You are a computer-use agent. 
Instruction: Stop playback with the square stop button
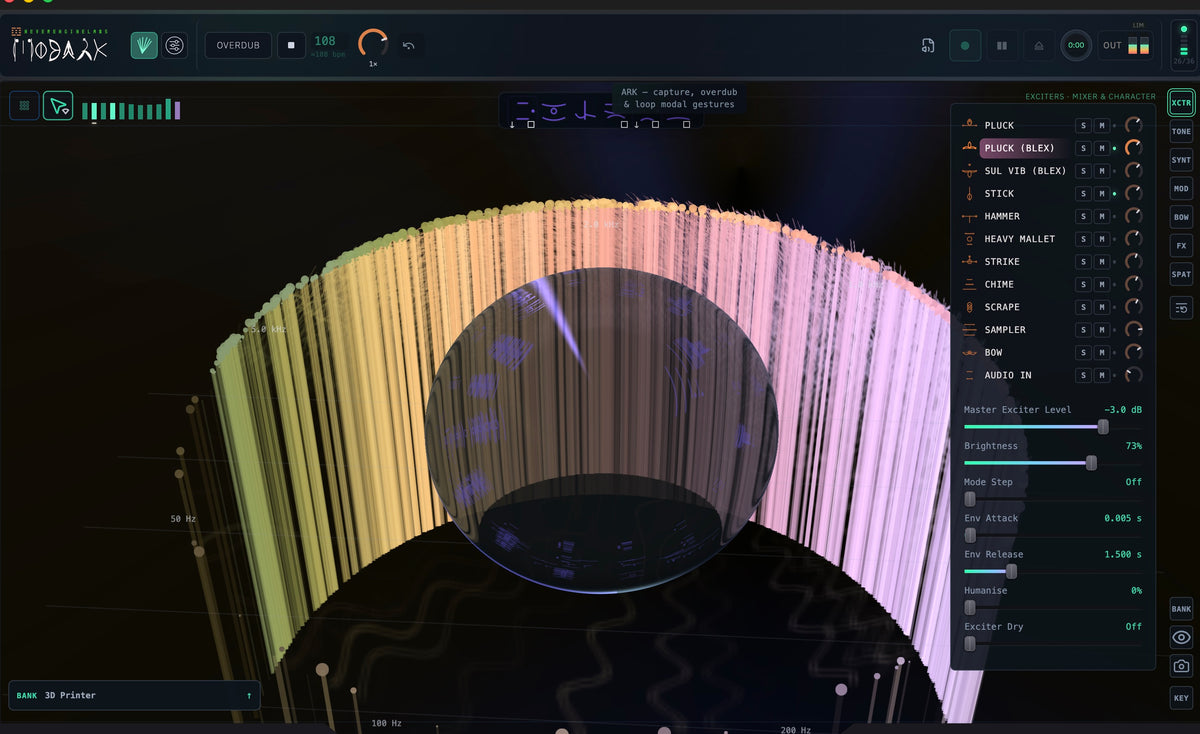coord(291,45)
